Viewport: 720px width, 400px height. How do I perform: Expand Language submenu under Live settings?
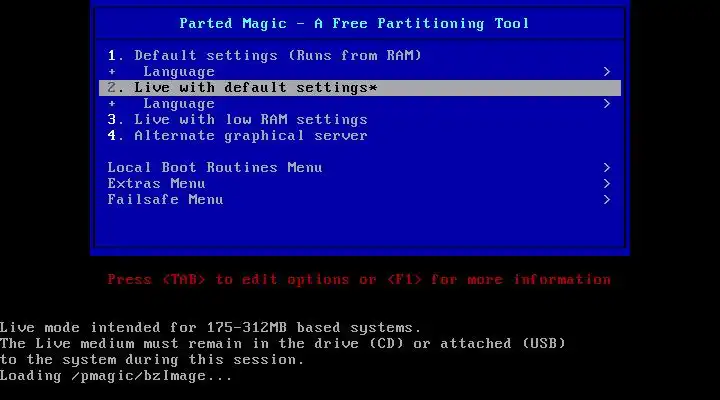click(x=360, y=104)
